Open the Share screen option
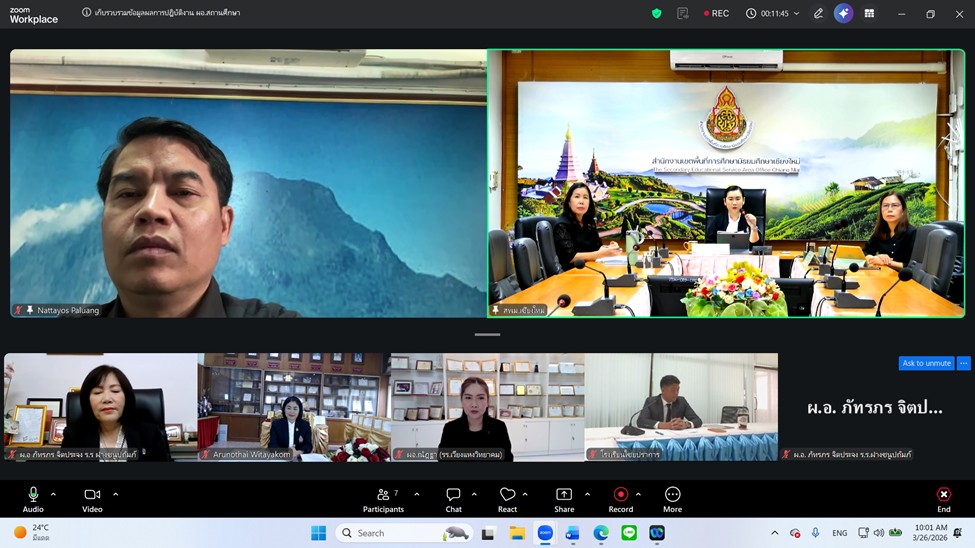The width and height of the screenshot is (975, 548). click(x=564, y=499)
